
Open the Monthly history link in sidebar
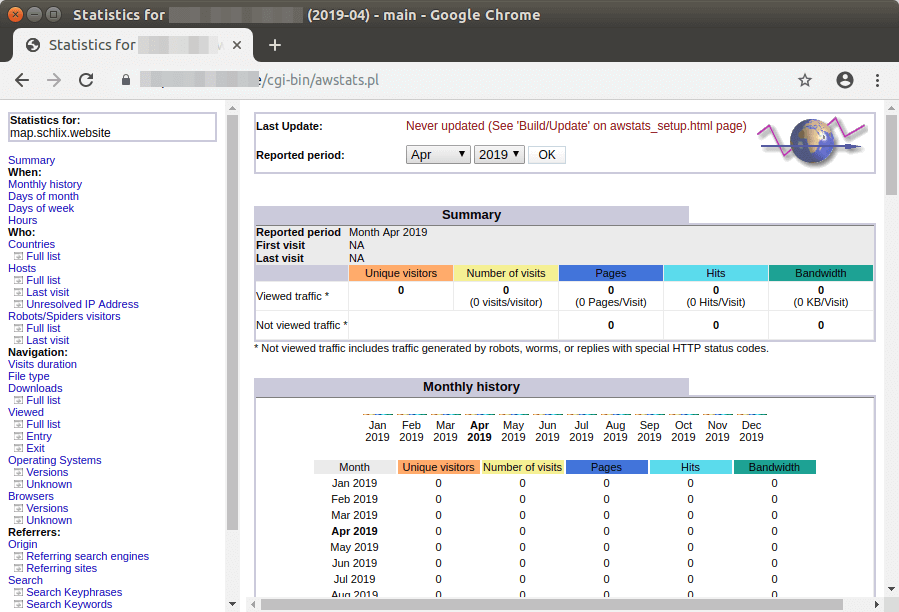click(45, 184)
